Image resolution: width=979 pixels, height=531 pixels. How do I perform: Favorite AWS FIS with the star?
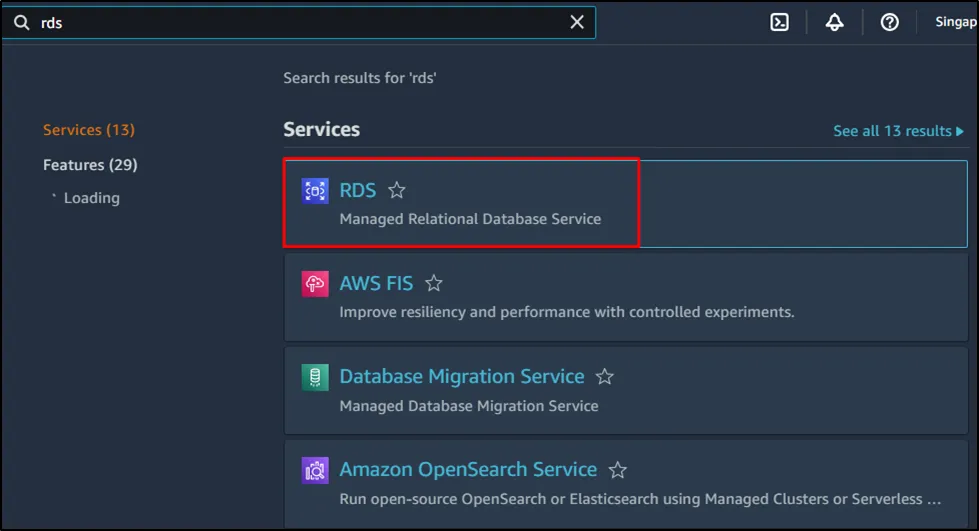click(x=433, y=284)
